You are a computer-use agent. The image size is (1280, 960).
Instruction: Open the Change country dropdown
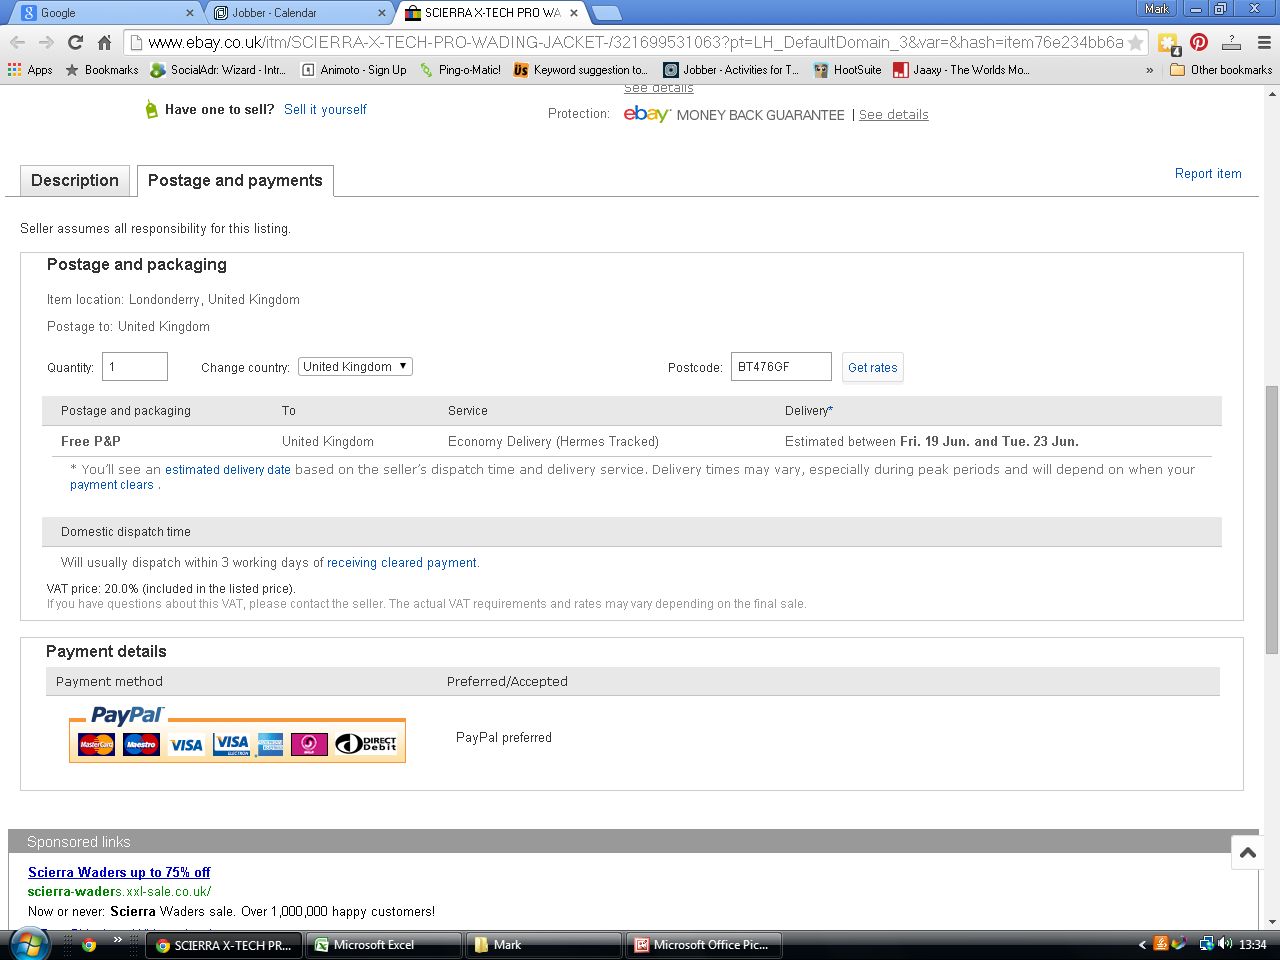[355, 367]
